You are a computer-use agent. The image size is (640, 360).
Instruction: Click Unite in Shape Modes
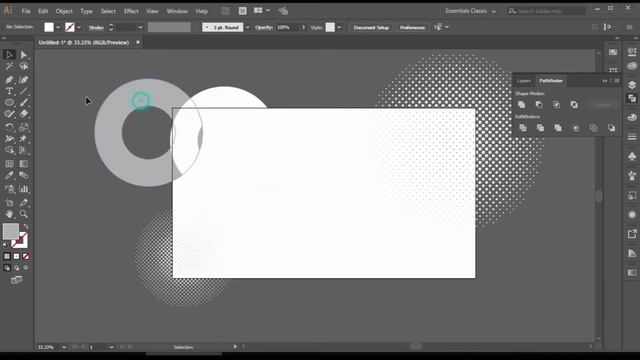[x=521, y=105]
